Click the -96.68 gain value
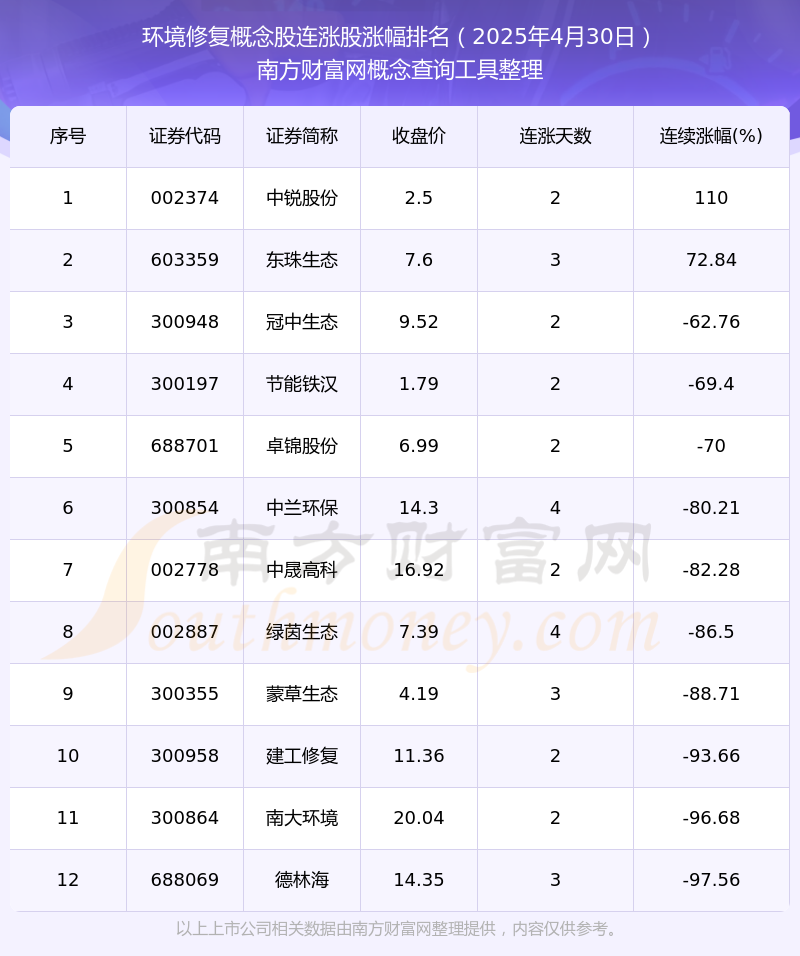The height and width of the screenshot is (956, 800). point(711,818)
